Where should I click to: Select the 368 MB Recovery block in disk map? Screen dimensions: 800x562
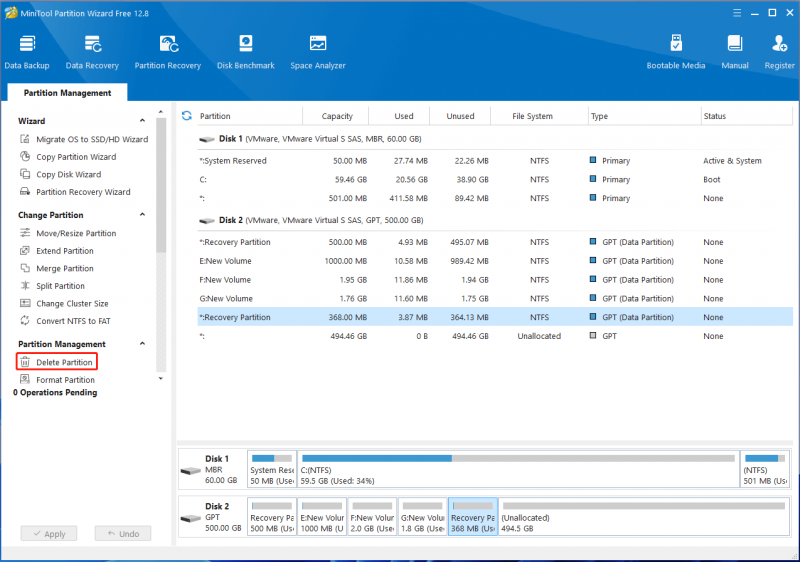[x=473, y=516]
